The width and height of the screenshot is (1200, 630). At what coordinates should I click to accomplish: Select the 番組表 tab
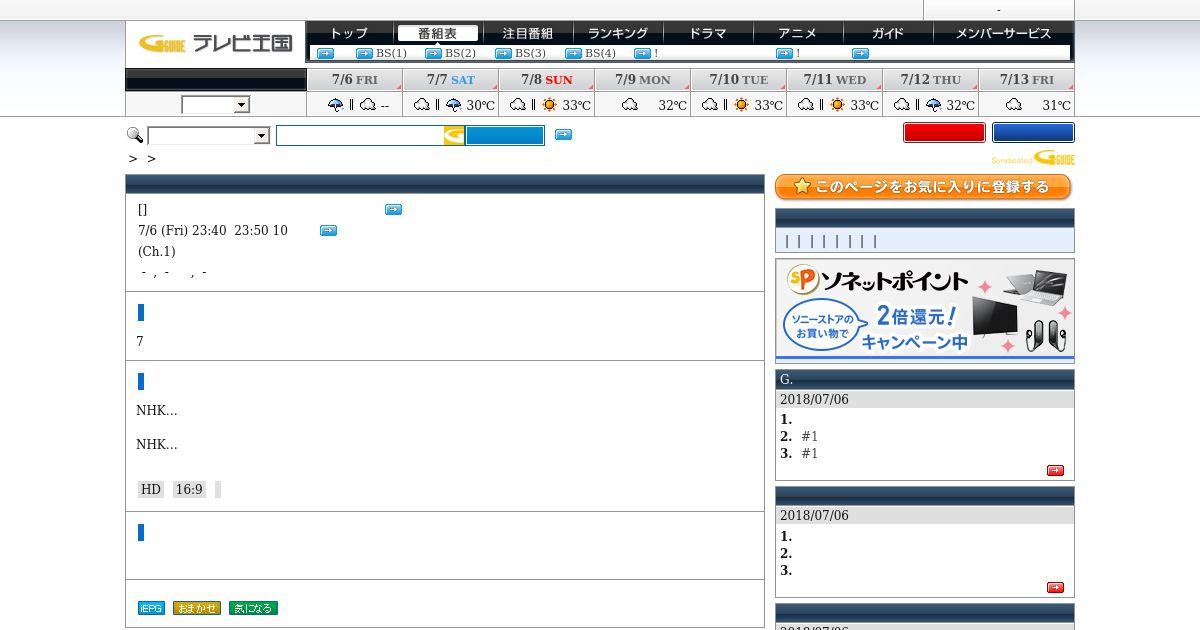pos(437,33)
